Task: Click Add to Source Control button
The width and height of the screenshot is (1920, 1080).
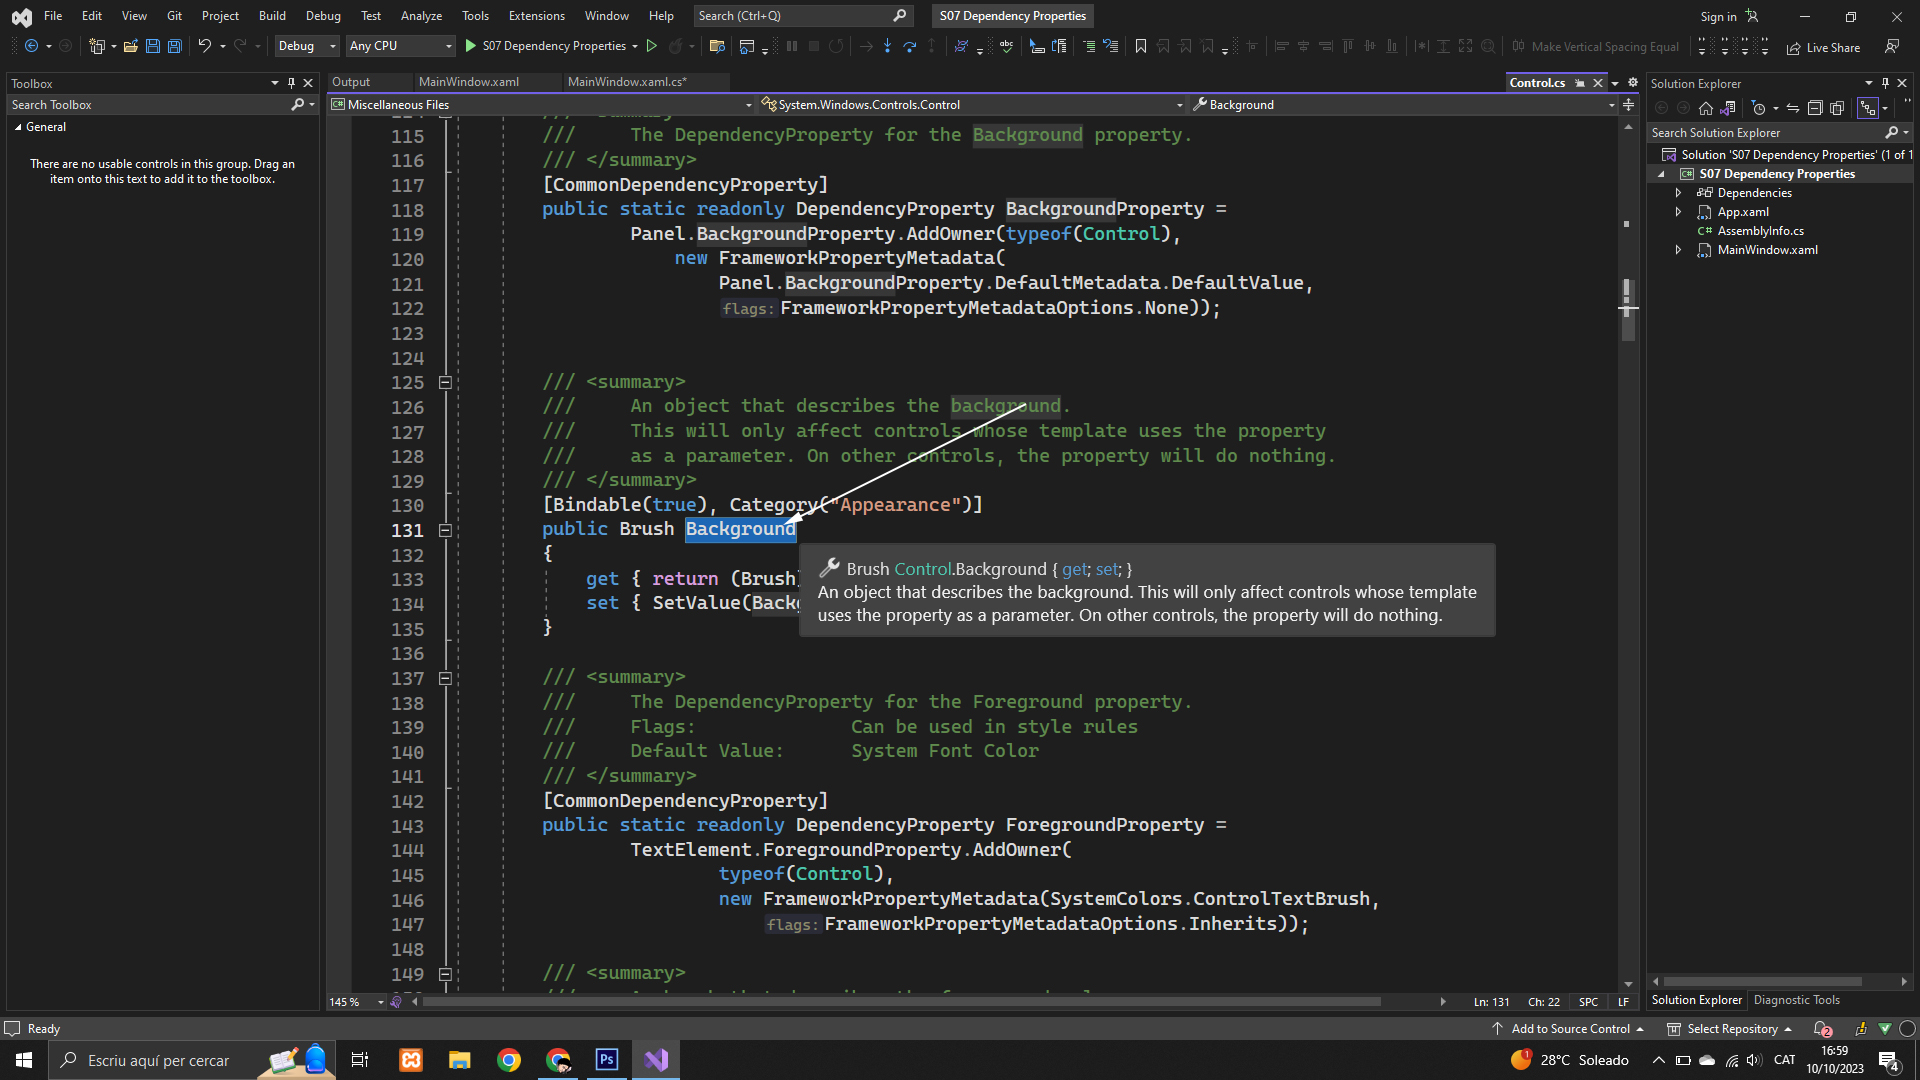Action: [1570, 1028]
